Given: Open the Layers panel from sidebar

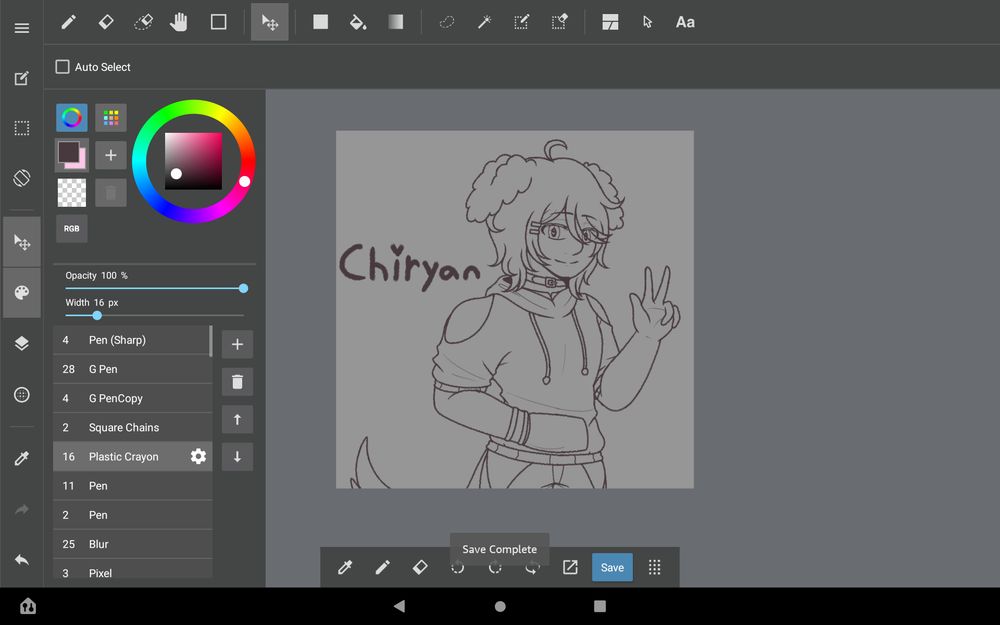Looking at the screenshot, I should [22, 343].
